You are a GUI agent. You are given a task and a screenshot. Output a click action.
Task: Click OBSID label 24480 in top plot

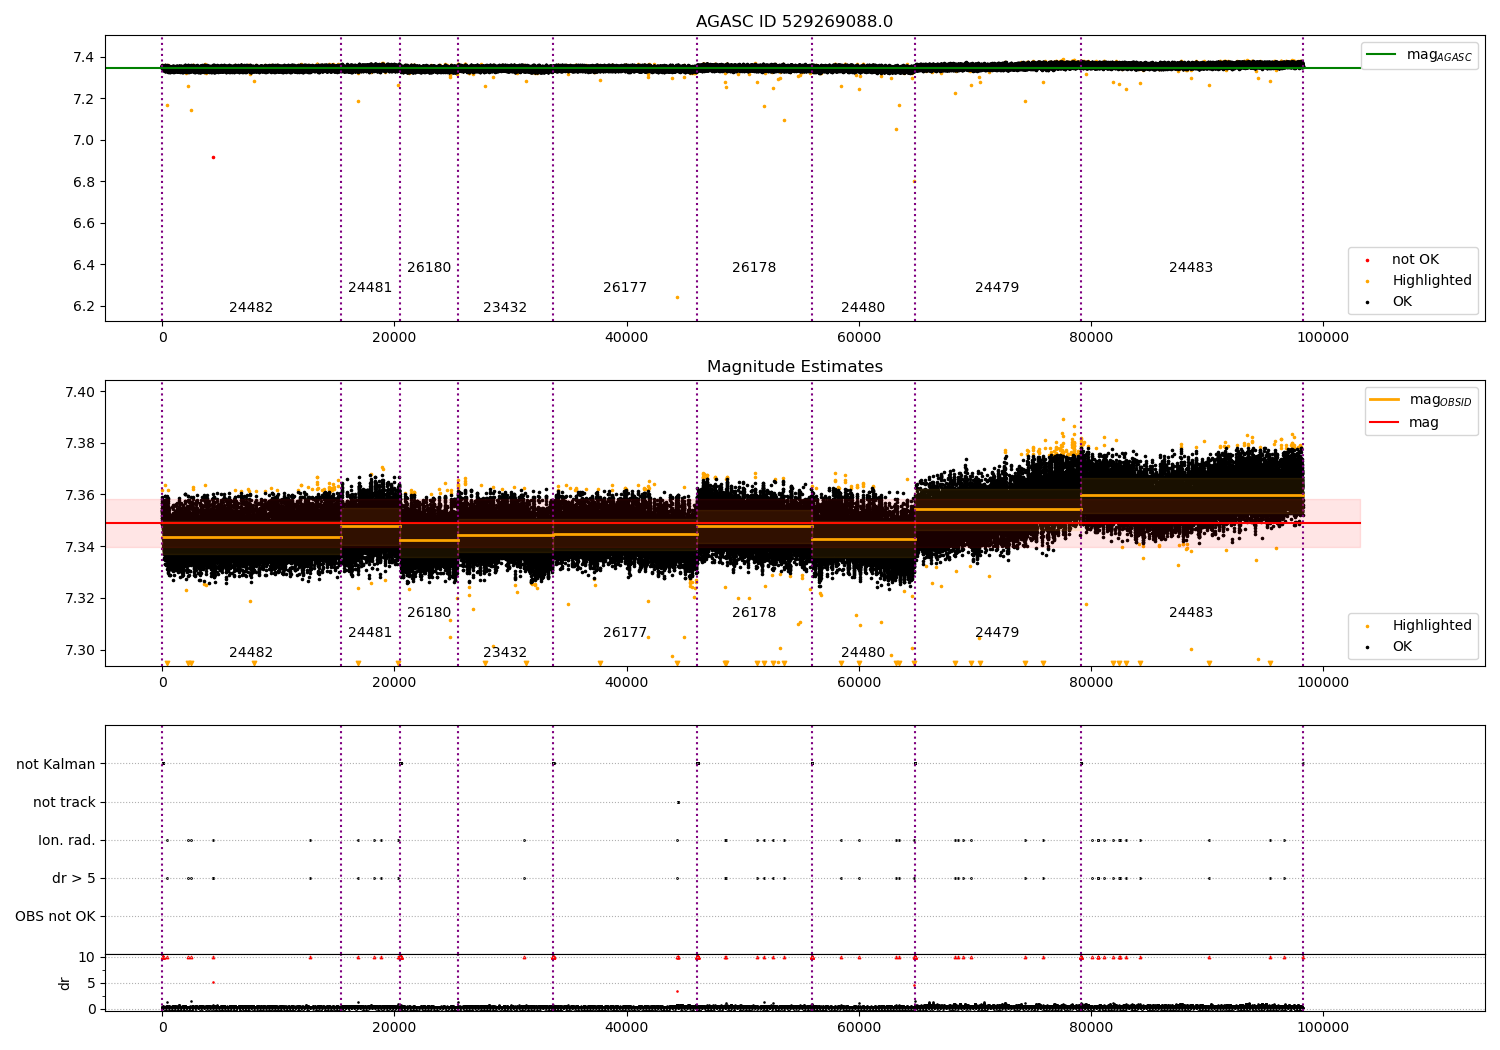[x=863, y=308]
